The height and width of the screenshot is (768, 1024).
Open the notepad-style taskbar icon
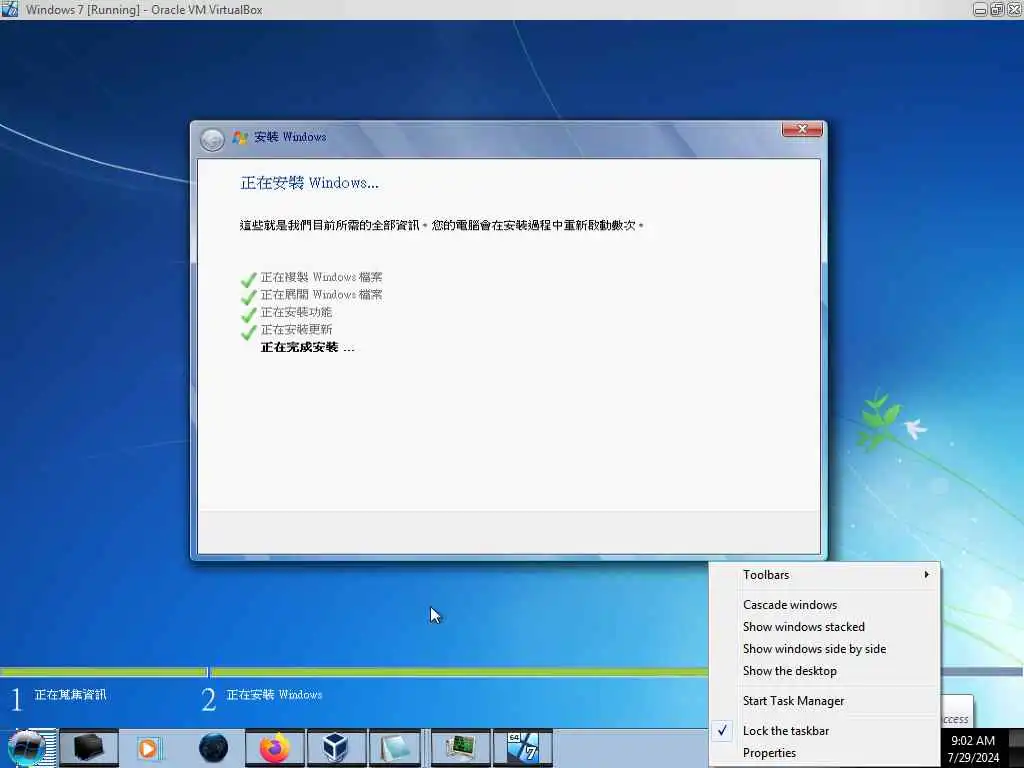coord(394,748)
